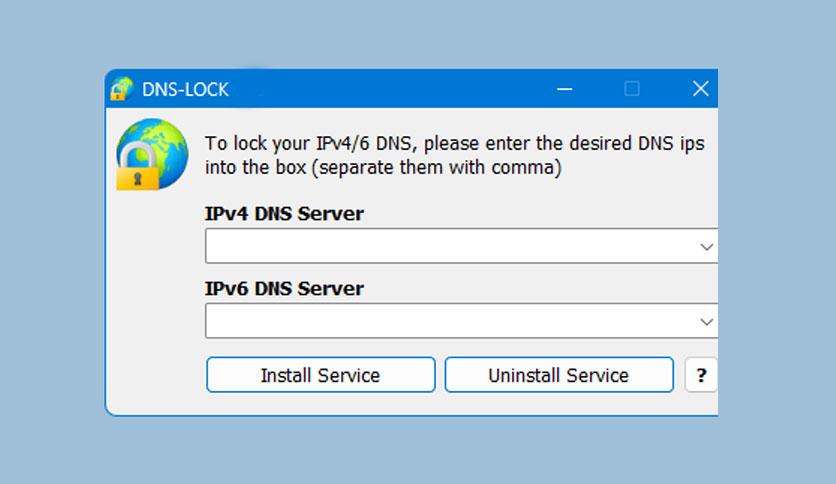Click the Install Service button
836x484 pixels.
coord(321,375)
